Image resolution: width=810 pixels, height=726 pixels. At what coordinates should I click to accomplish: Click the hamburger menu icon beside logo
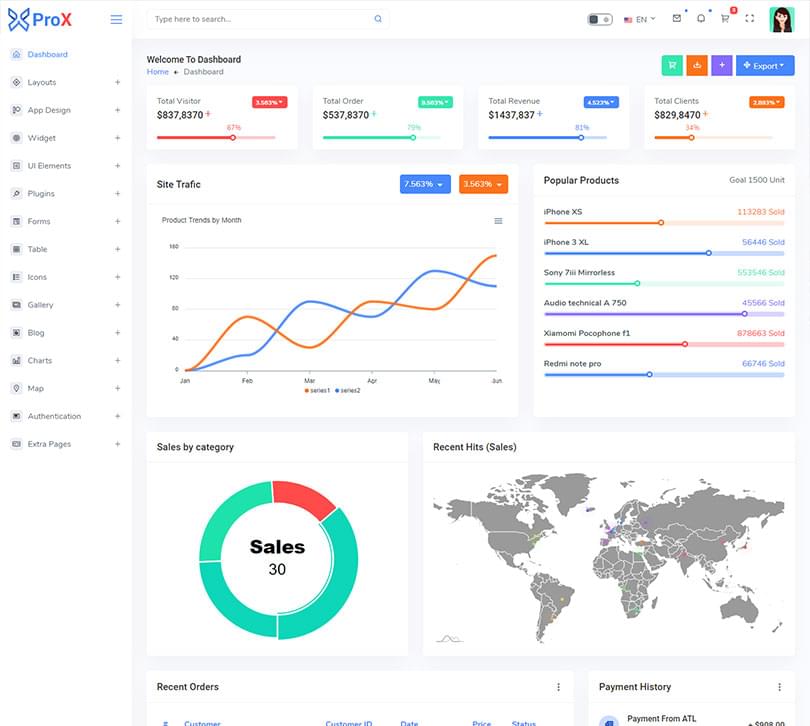coord(116,19)
